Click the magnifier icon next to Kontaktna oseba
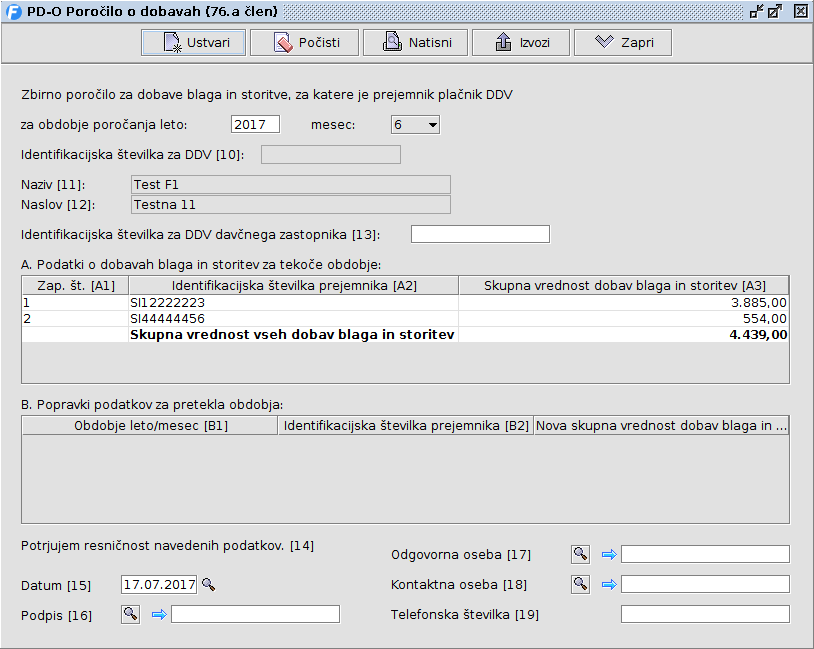The image size is (814, 649). coord(580,584)
